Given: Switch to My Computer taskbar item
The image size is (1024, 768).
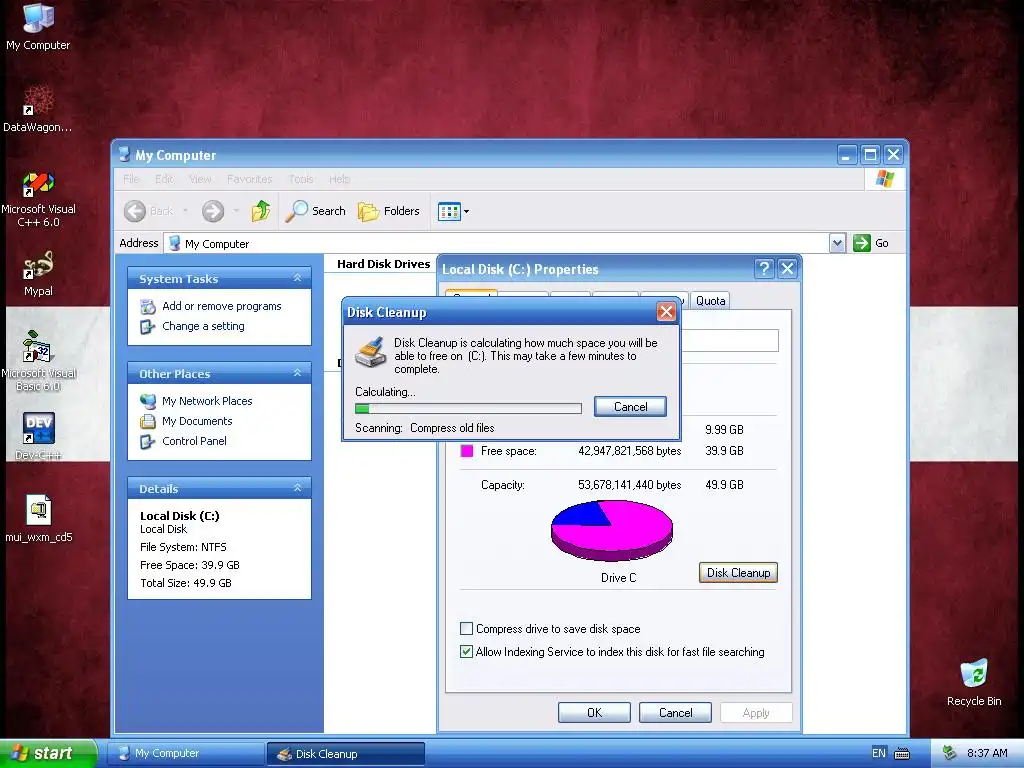Looking at the screenshot, I should point(187,753).
